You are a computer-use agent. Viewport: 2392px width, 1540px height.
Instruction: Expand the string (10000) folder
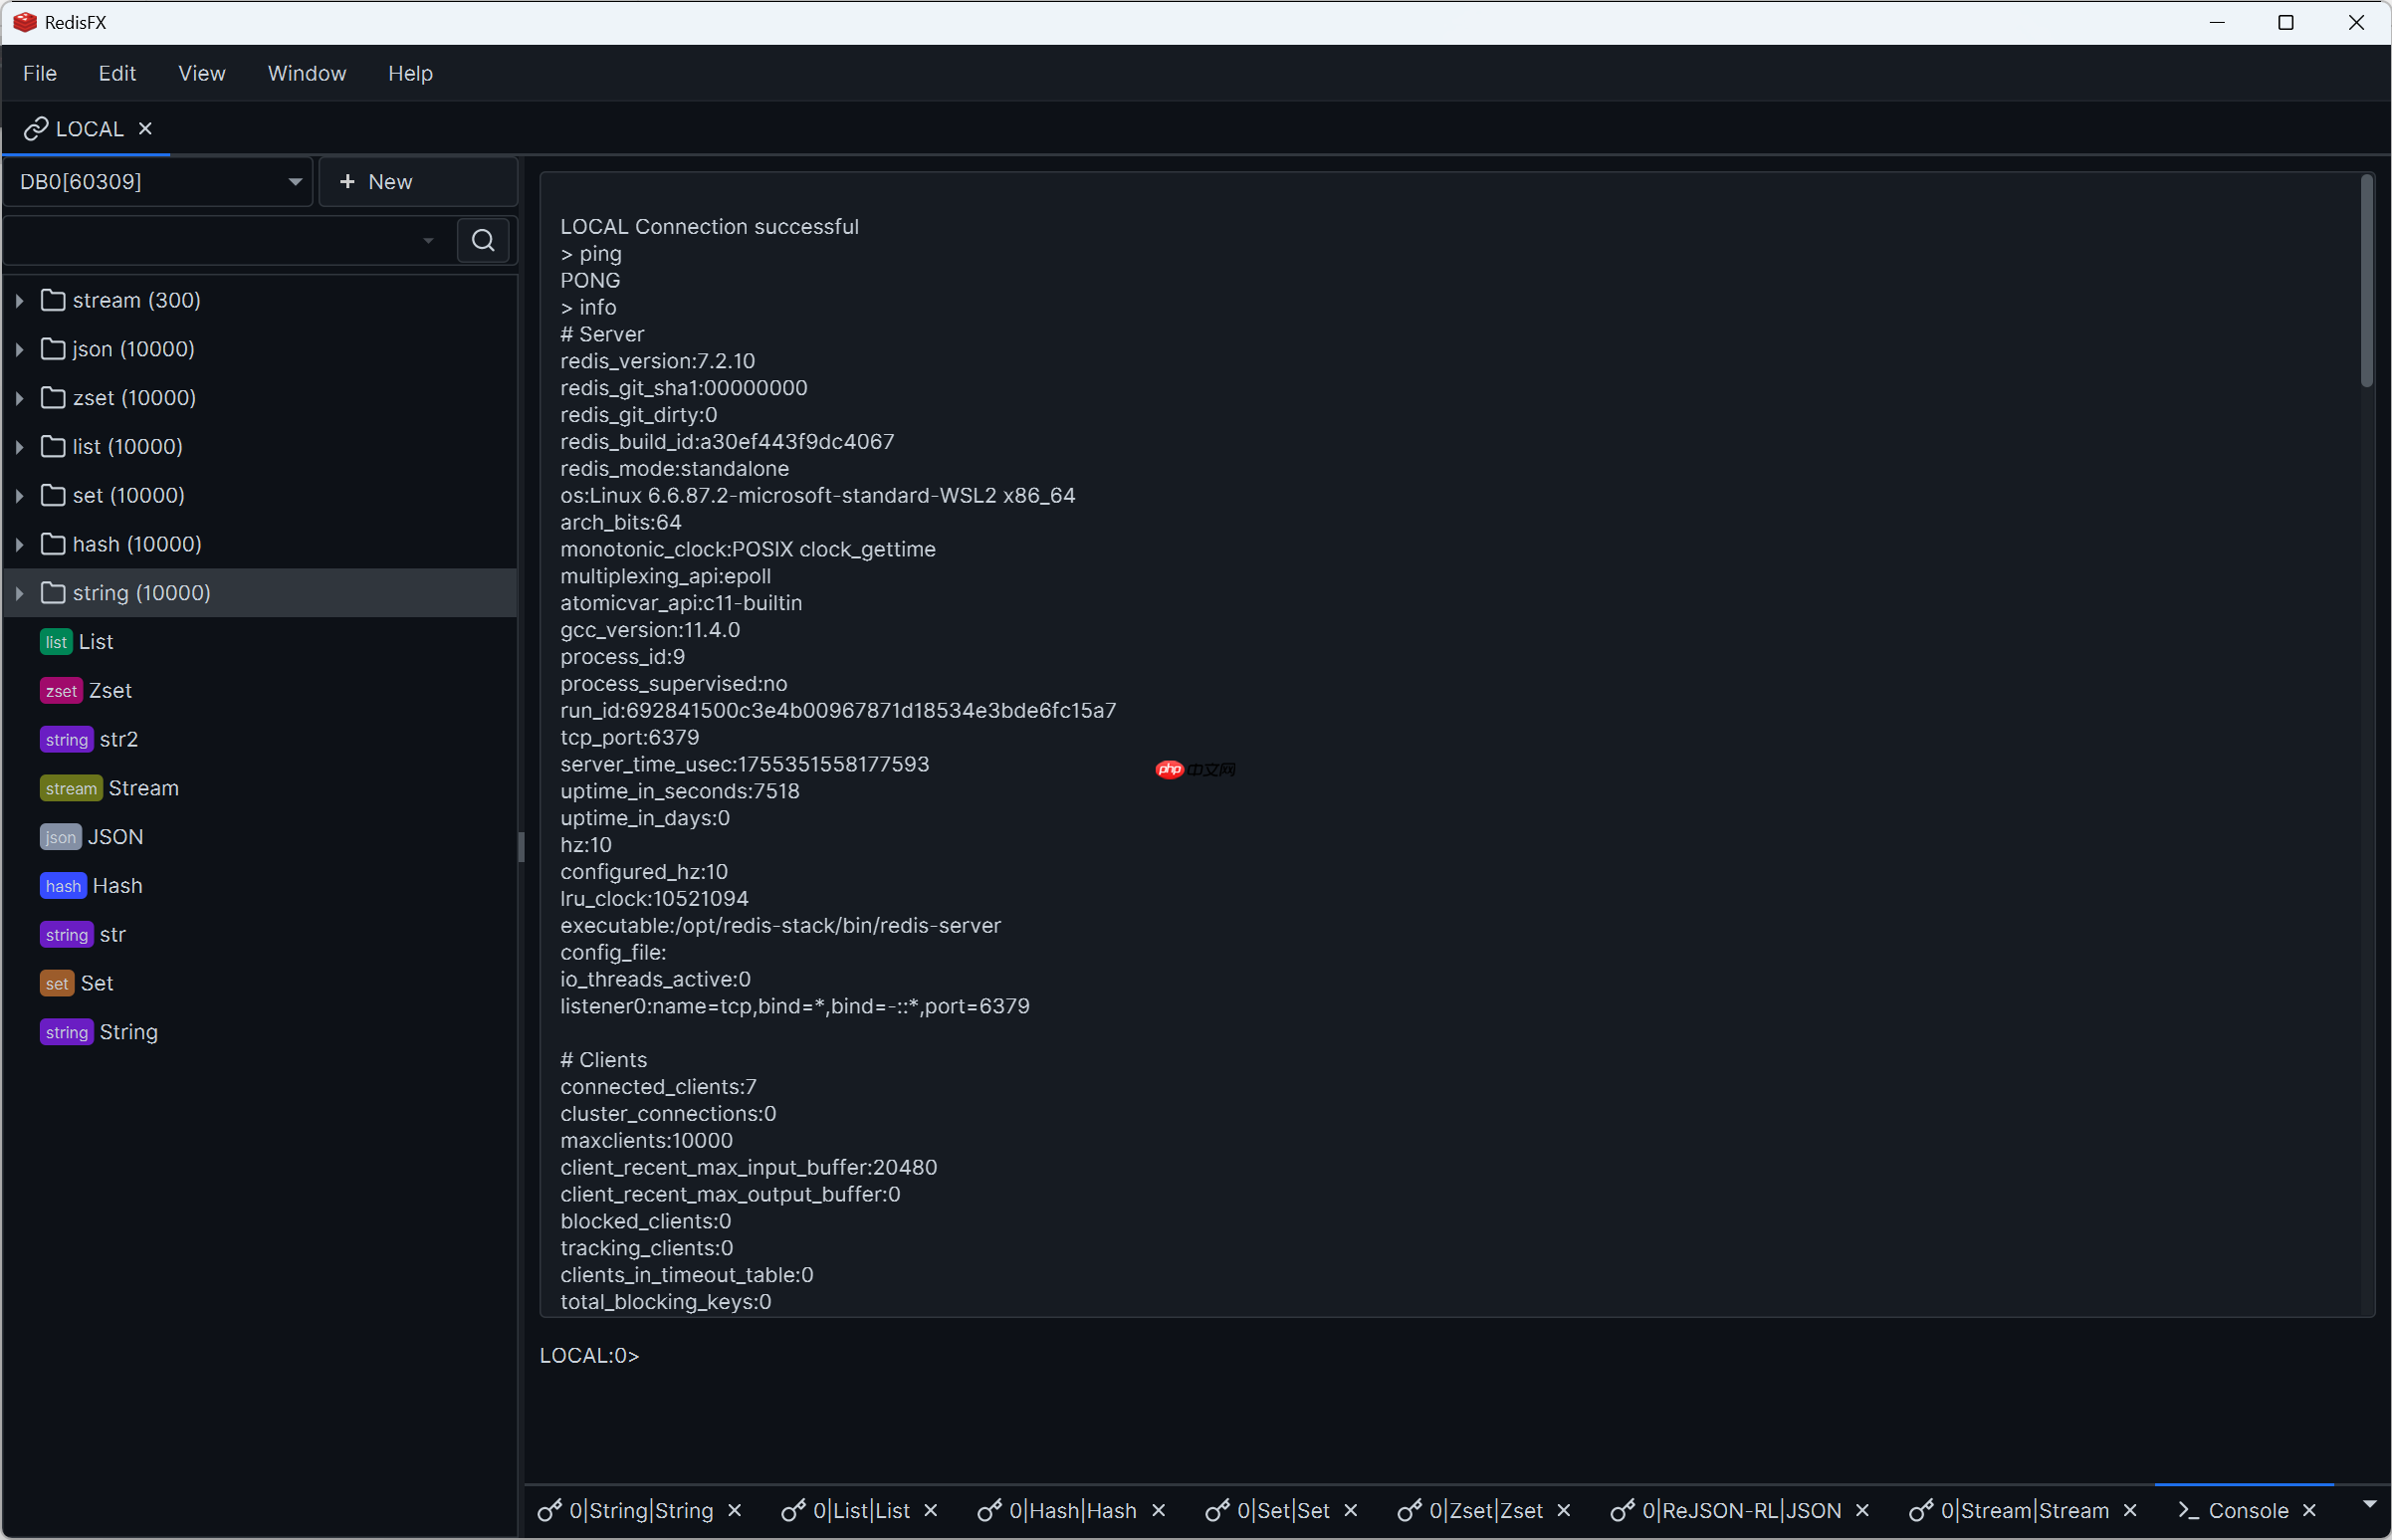[x=18, y=593]
